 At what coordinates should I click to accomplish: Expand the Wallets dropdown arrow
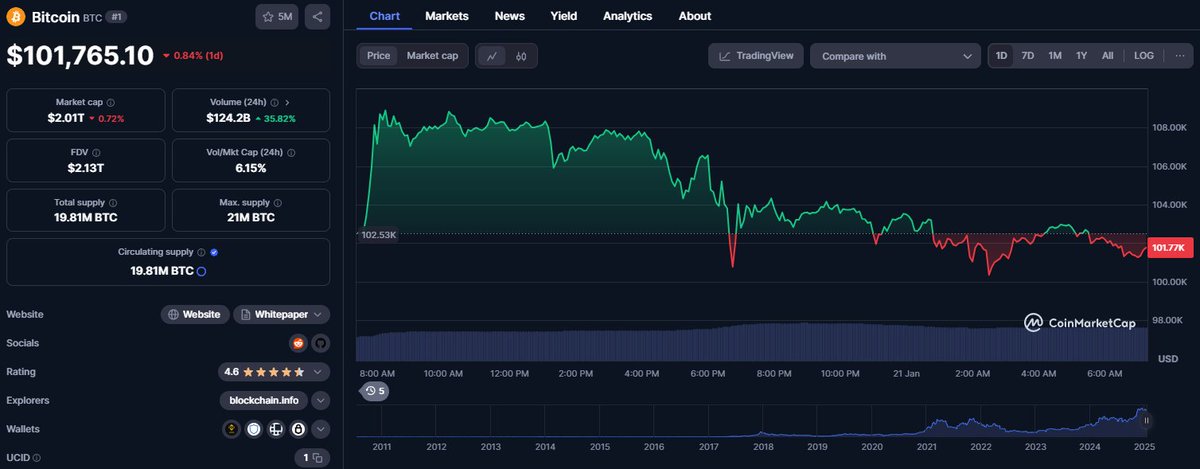(320, 429)
